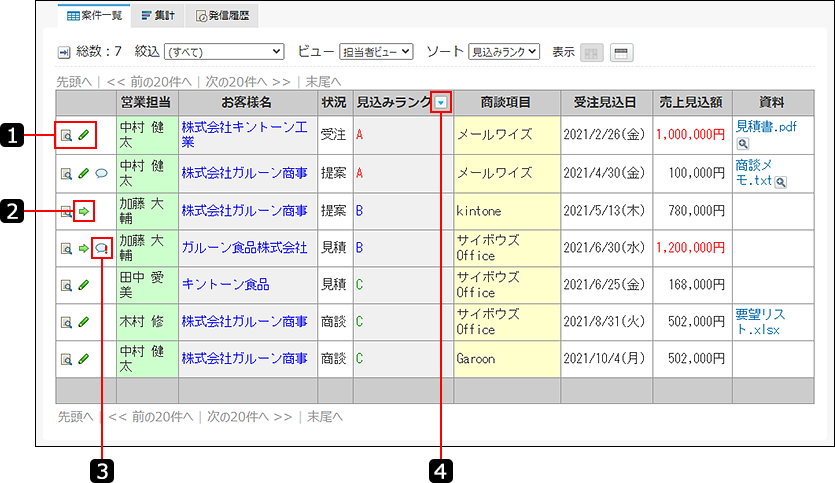Click 田中 愛美 sales rep cell

click(148, 285)
